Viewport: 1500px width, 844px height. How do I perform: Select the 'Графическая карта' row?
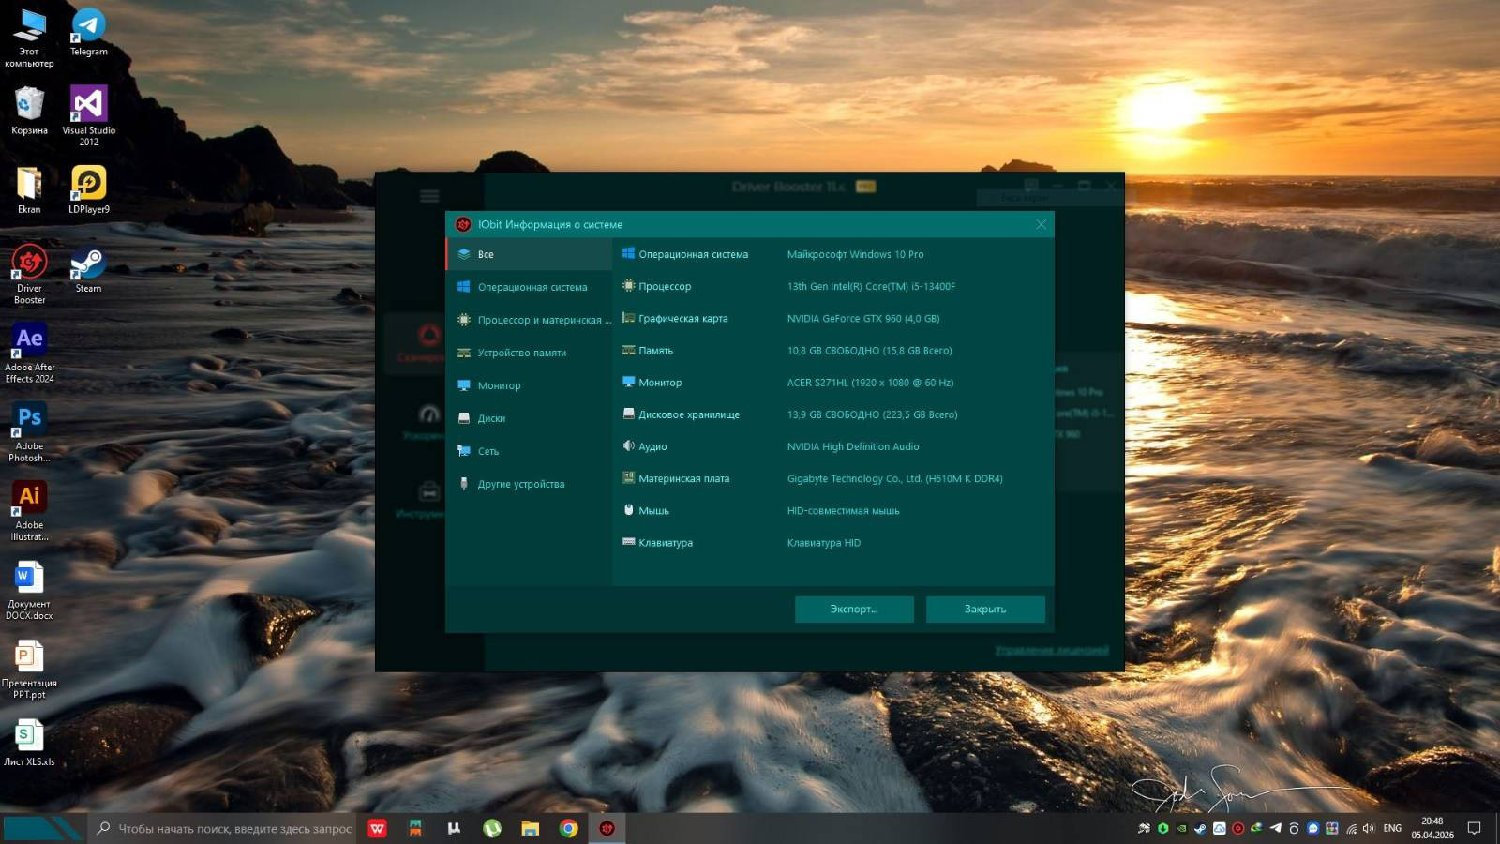[682, 319]
